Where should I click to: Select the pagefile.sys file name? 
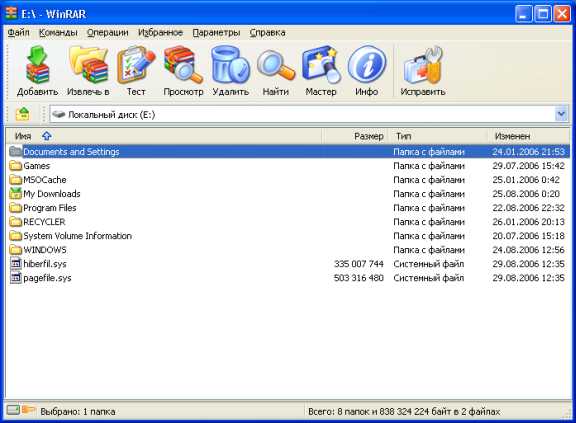click(x=47, y=278)
